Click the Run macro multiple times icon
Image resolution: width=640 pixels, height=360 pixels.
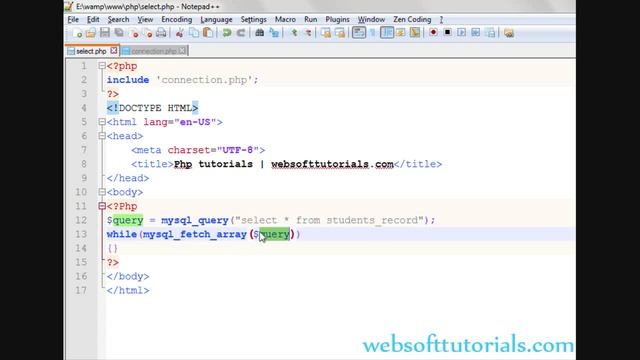[476, 33]
